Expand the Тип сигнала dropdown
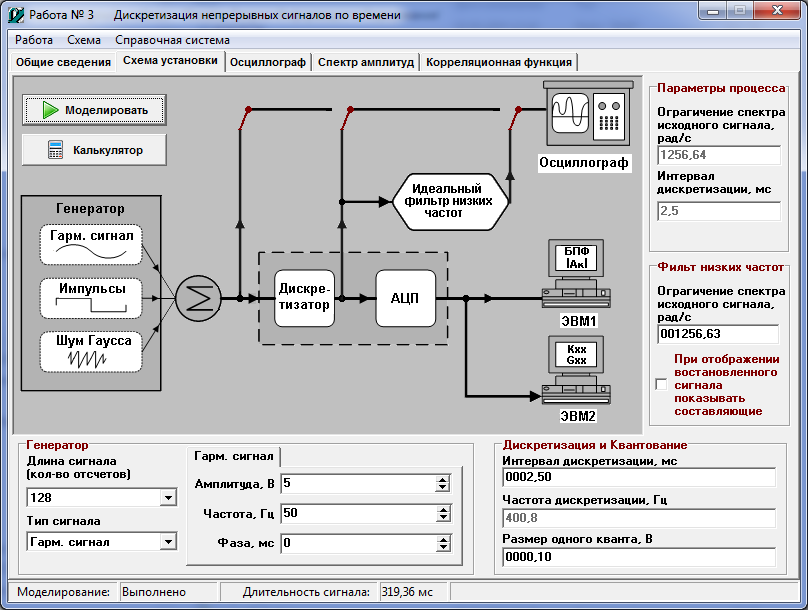This screenshot has width=808, height=610. coord(166,542)
